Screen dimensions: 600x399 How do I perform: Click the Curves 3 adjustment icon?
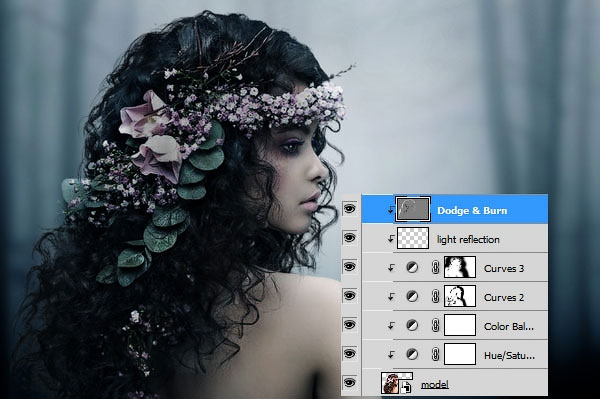tap(412, 267)
